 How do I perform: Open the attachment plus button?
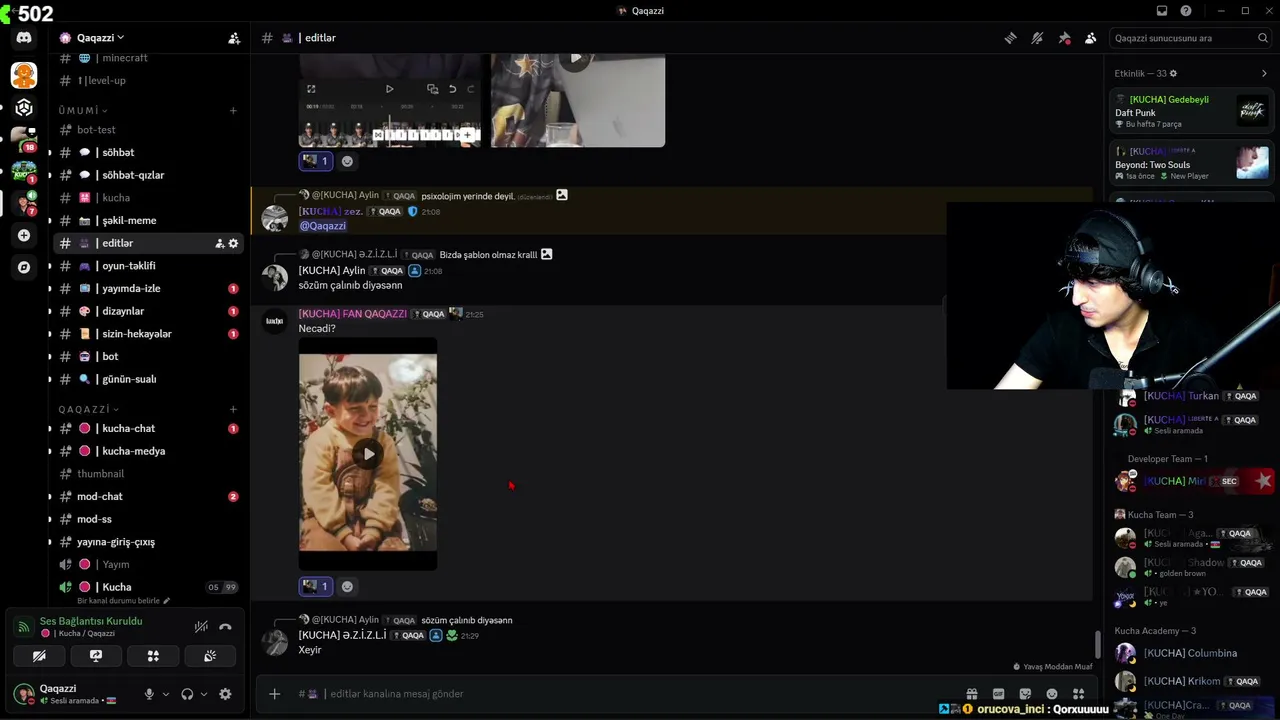274,694
